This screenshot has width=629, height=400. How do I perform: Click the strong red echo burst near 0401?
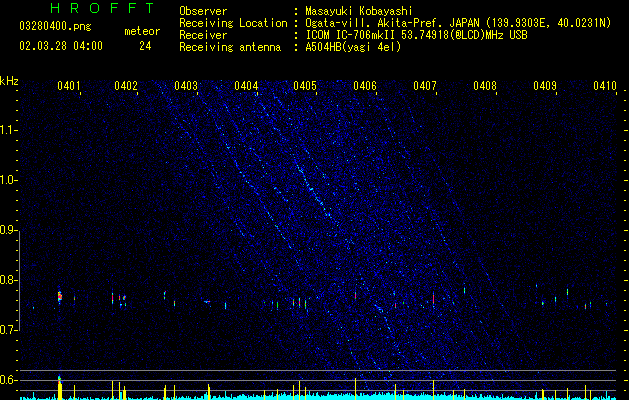(60, 297)
